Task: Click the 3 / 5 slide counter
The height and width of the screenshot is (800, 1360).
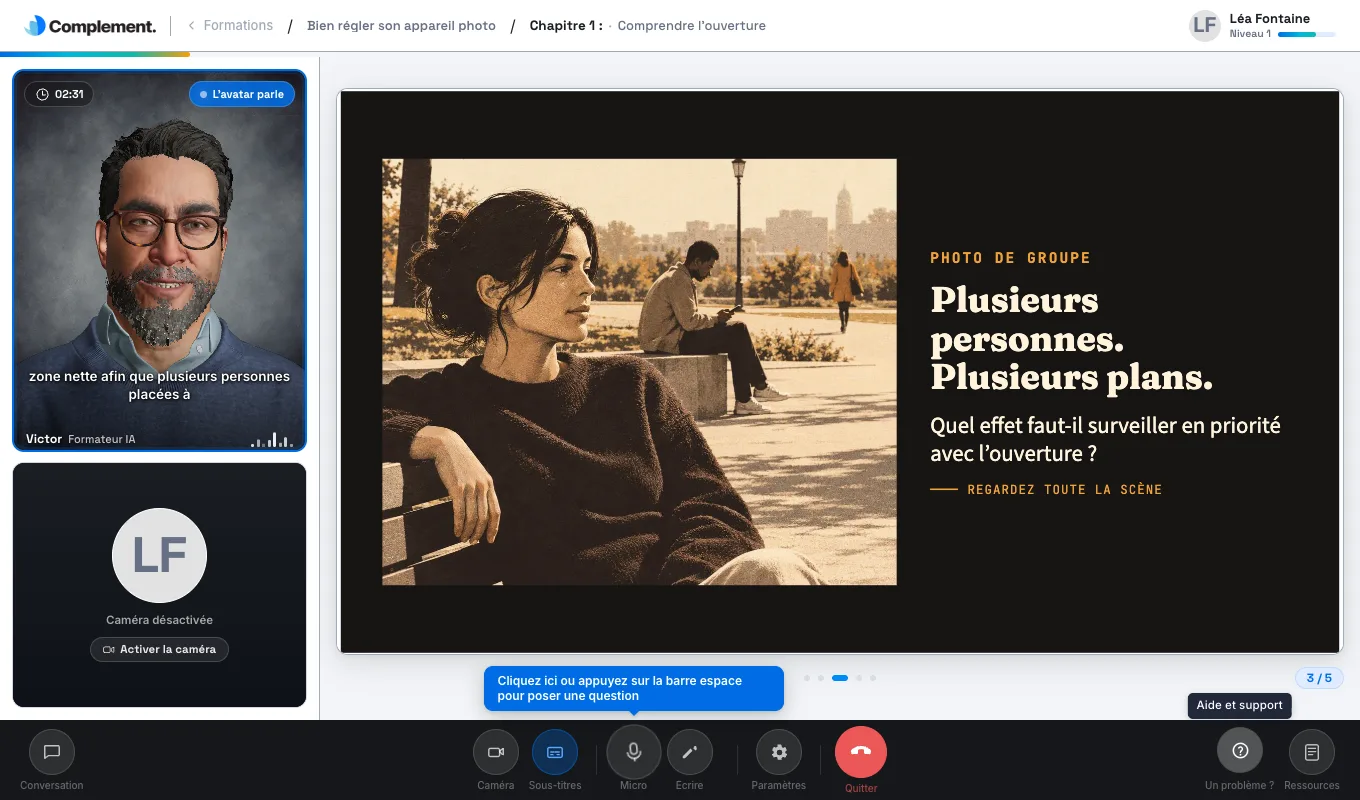Action: [1319, 678]
